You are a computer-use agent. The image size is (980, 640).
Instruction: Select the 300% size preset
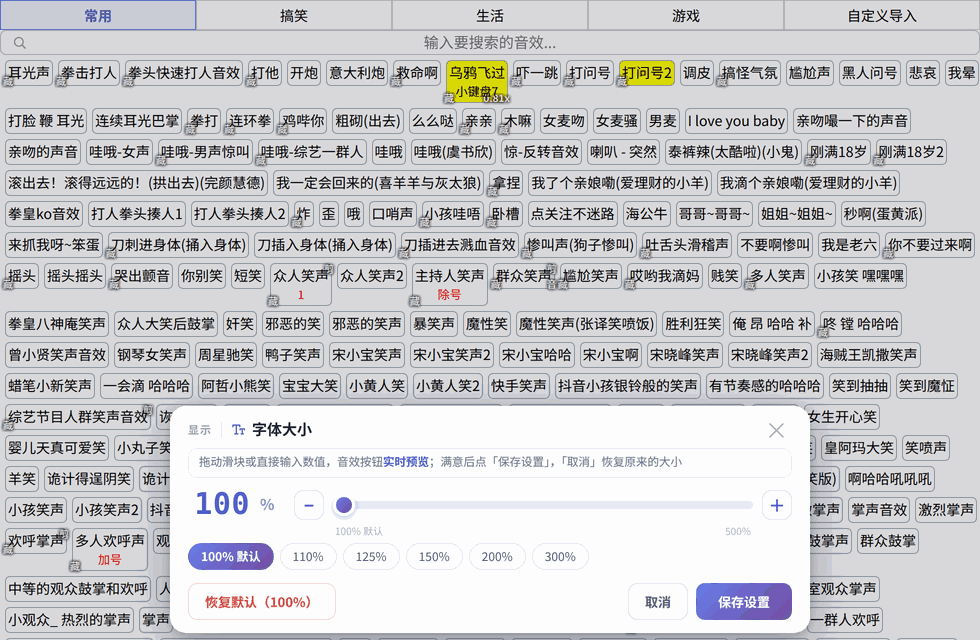click(x=560, y=556)
